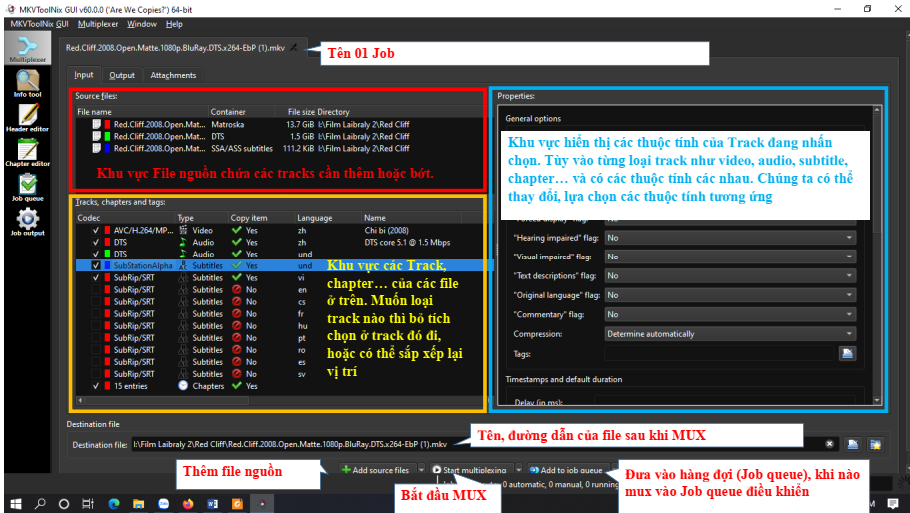910x513 pixels.
Task: Expand the arrow next to Add source files
Action: [x=422, y=469]
